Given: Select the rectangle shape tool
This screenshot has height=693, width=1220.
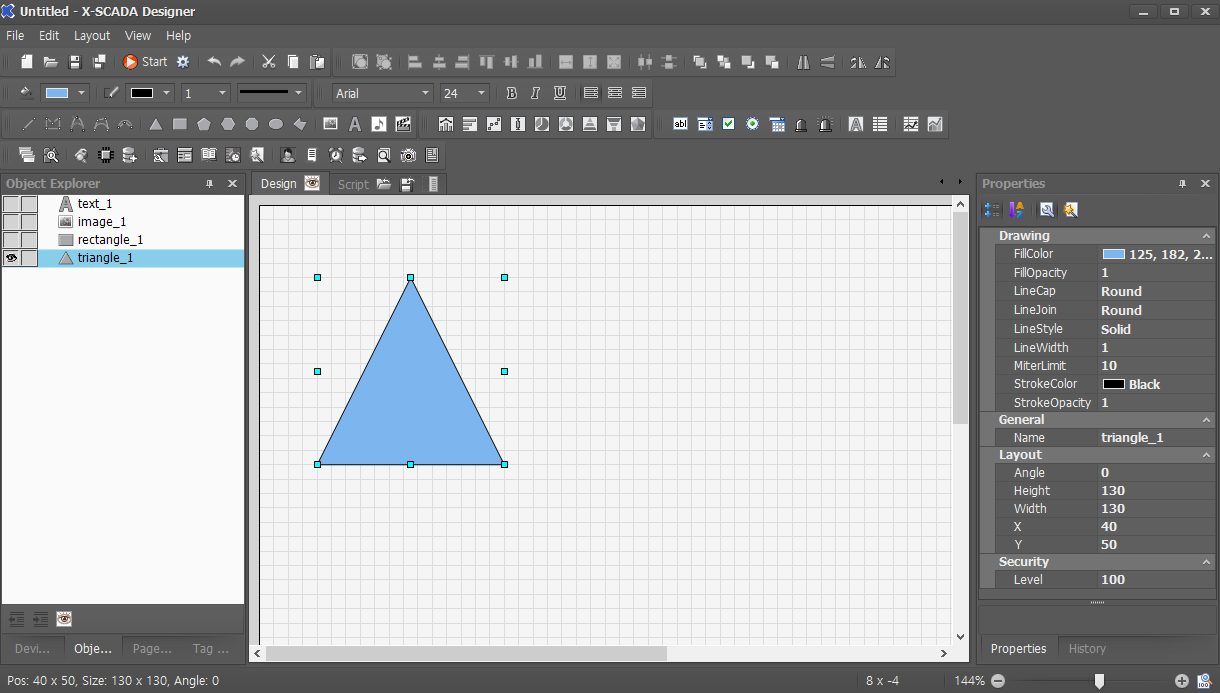Looking at the screenshot, I should (x=180, y=124).
